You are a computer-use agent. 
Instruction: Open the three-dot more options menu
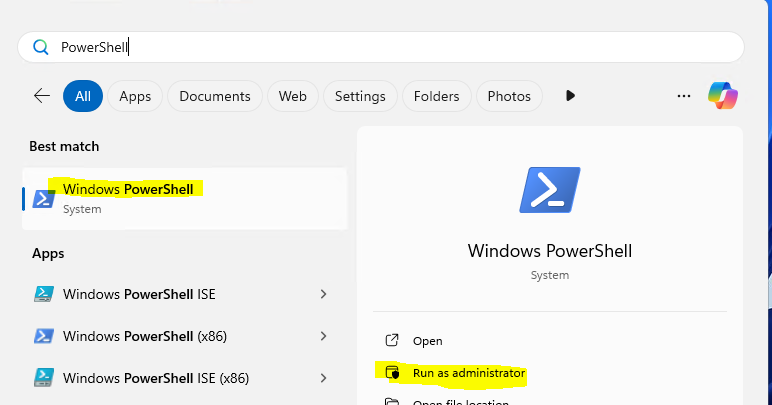[684, 96]
